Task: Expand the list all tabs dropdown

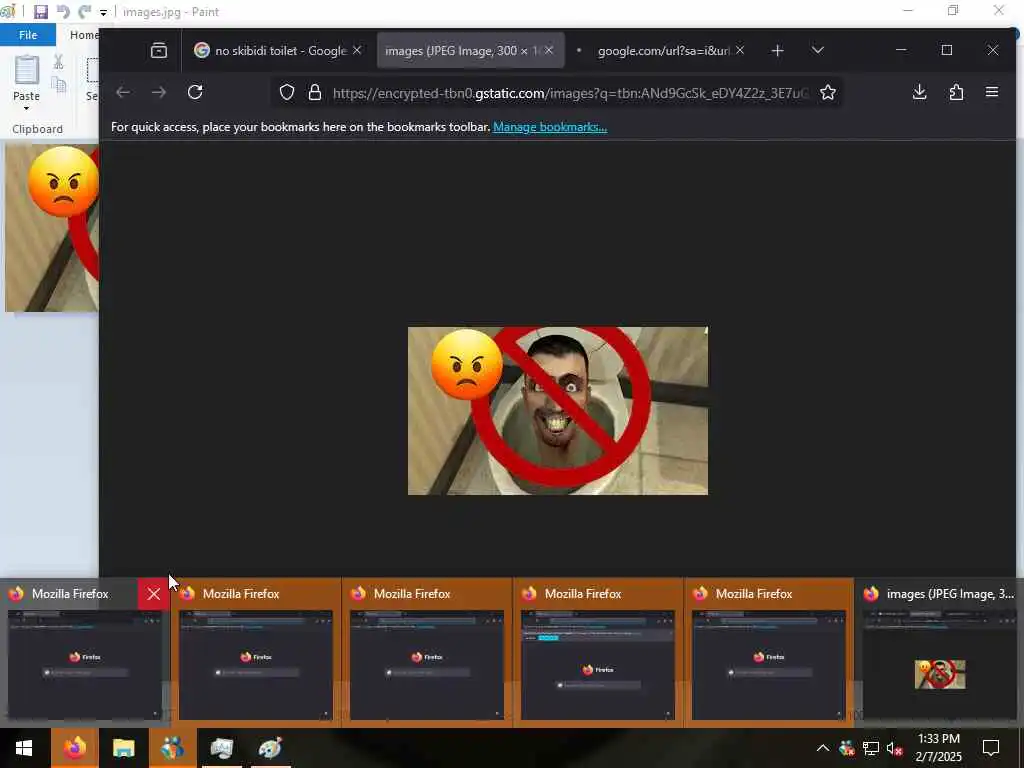Action: coord(818,50)
